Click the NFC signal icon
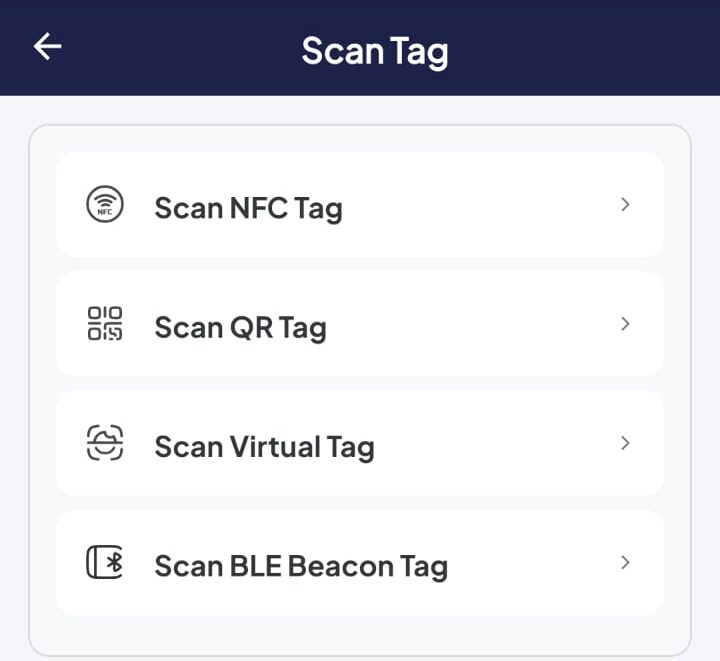Image resolution: width=720 pixels, height=661 pixels. 105,205
